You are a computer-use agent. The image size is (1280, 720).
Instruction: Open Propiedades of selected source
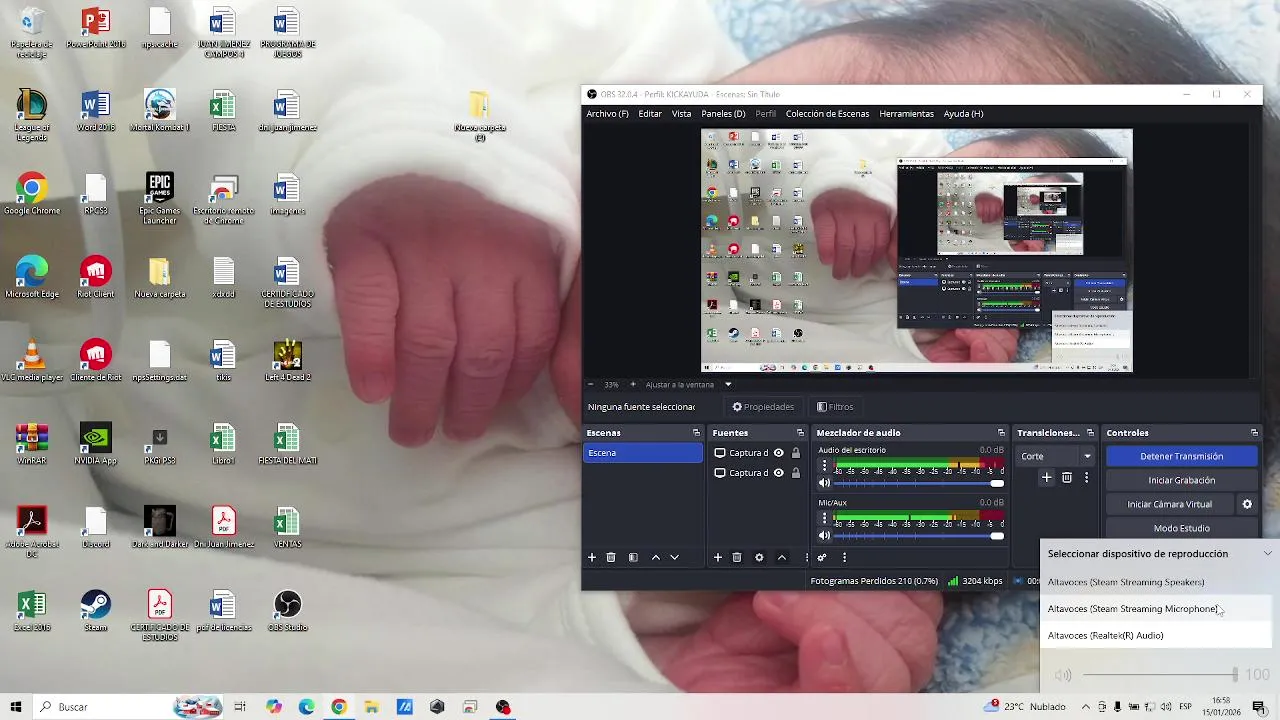coord(763,407)
